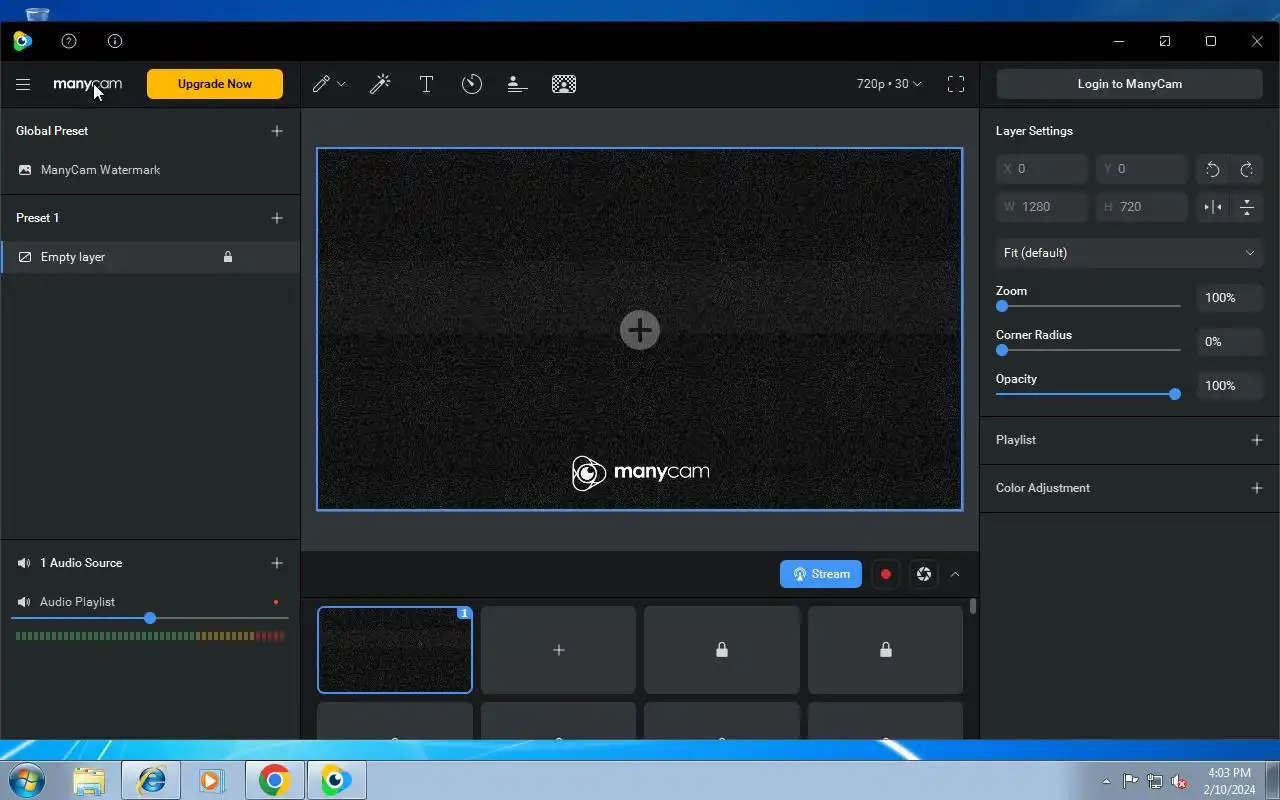Take a snapshot with camera shutter icon

924,574
